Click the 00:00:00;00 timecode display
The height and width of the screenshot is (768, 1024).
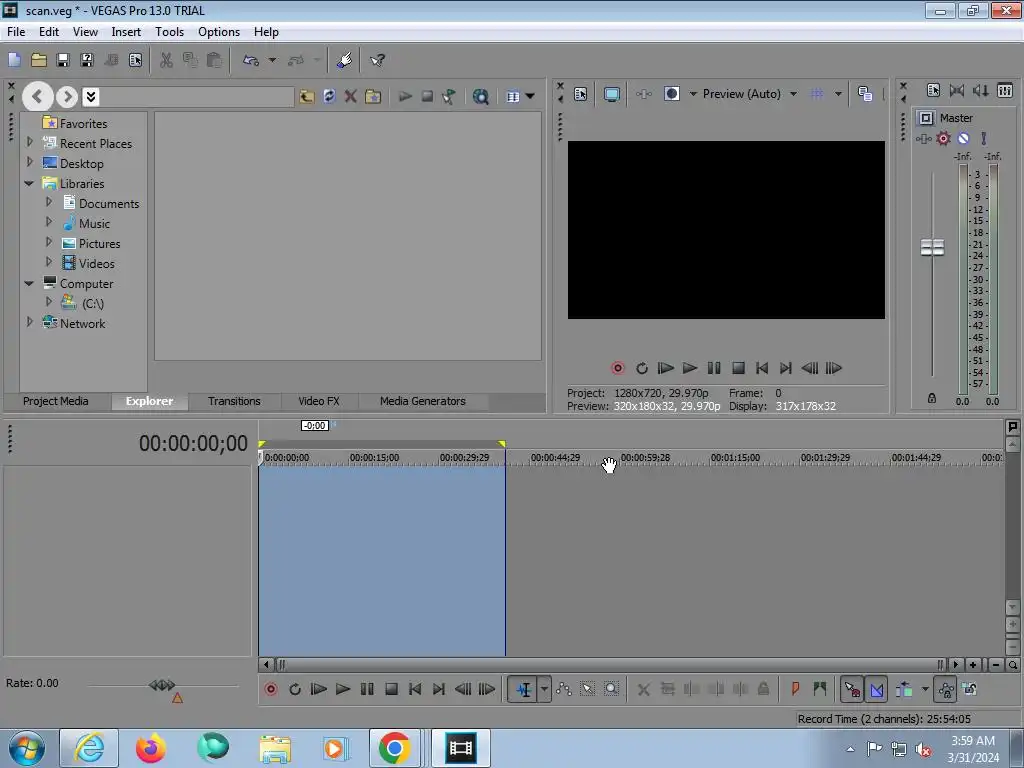(193, 443)
